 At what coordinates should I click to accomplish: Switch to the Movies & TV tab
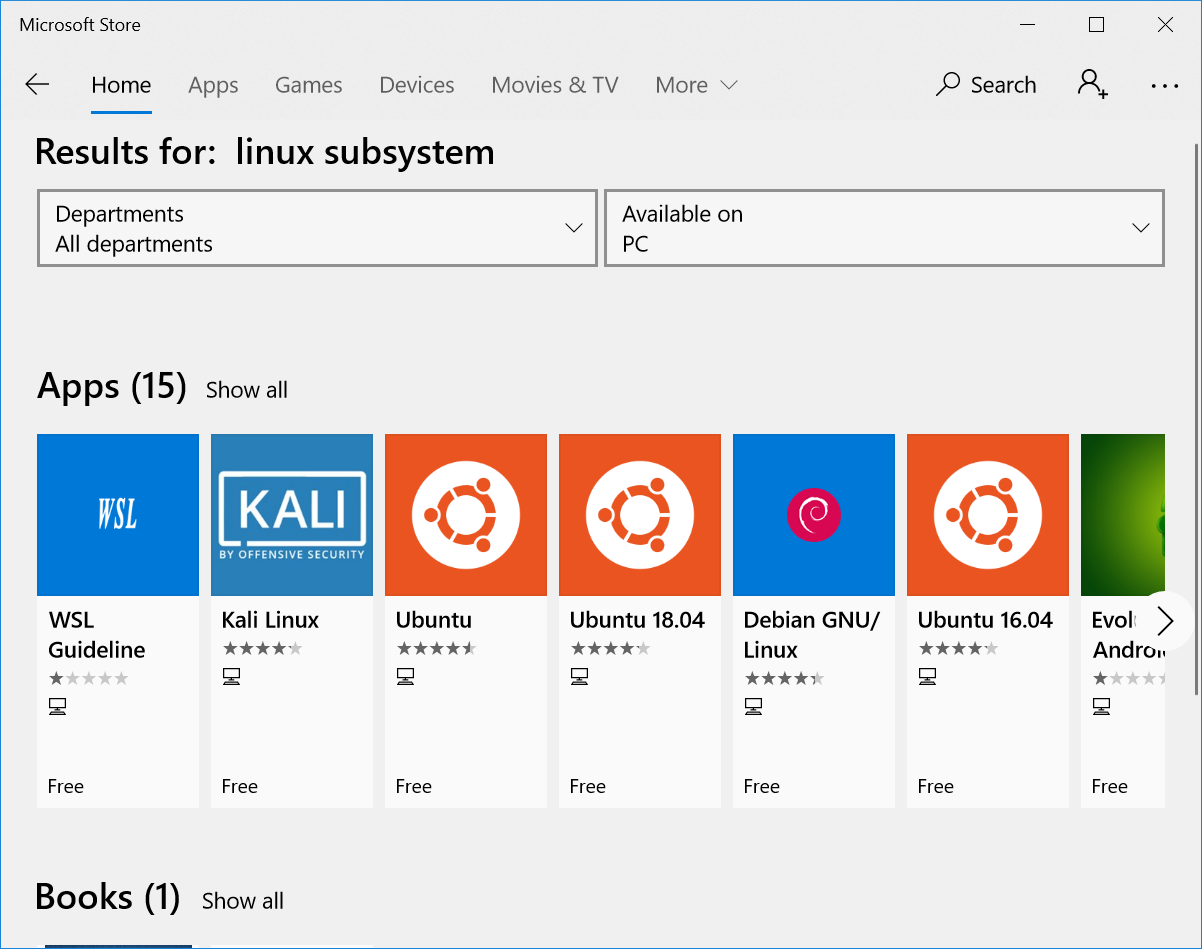click(x=555, y=85)
